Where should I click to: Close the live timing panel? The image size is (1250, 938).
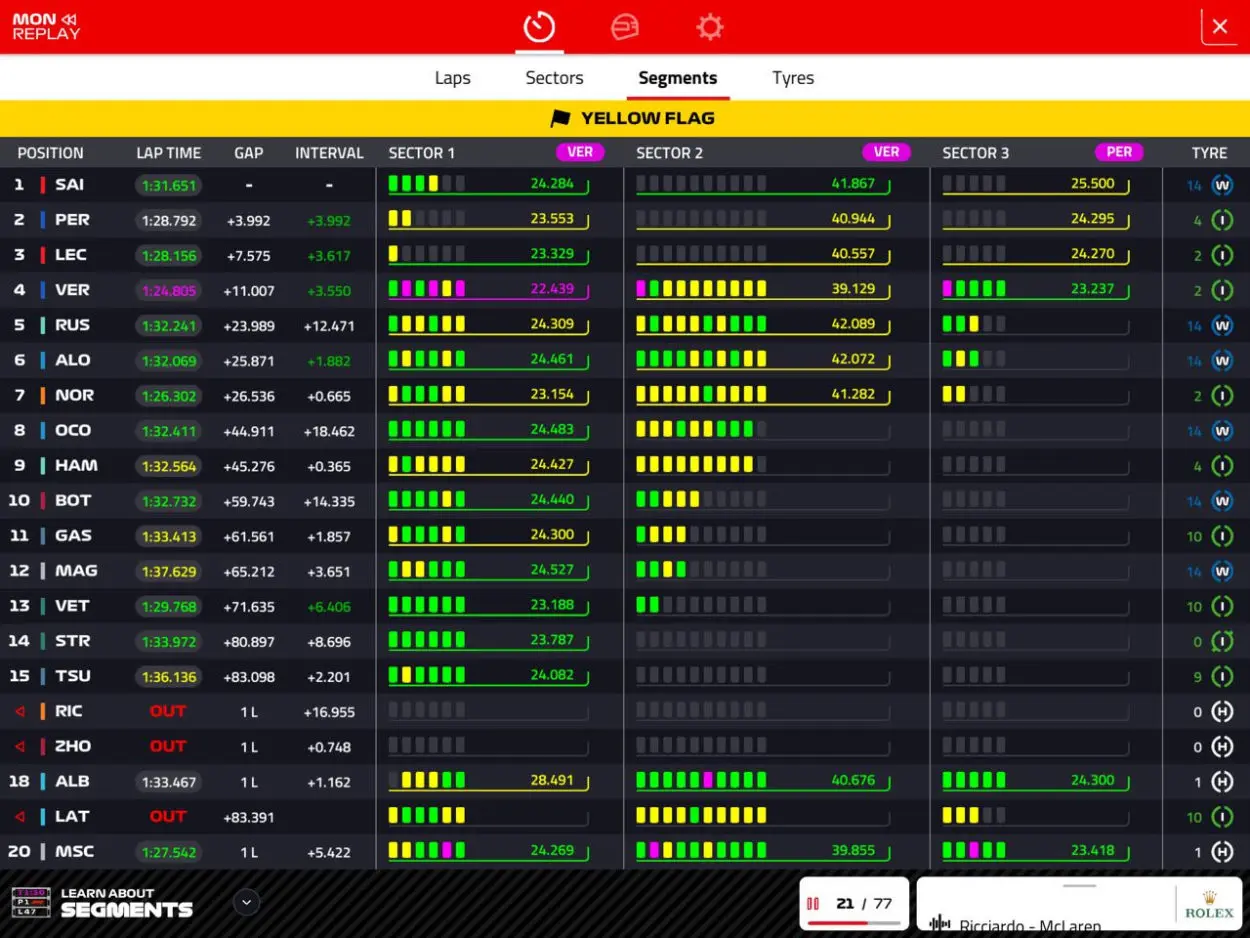coord(1220,27)
